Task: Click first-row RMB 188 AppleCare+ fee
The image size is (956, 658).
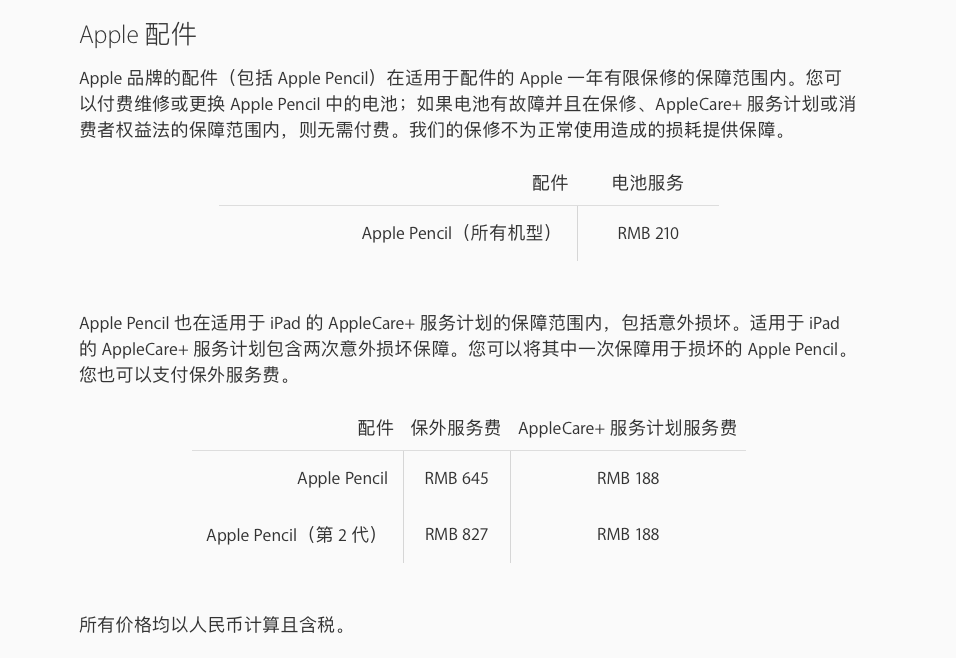Action: pyautogui.click(x=628, y=479)
